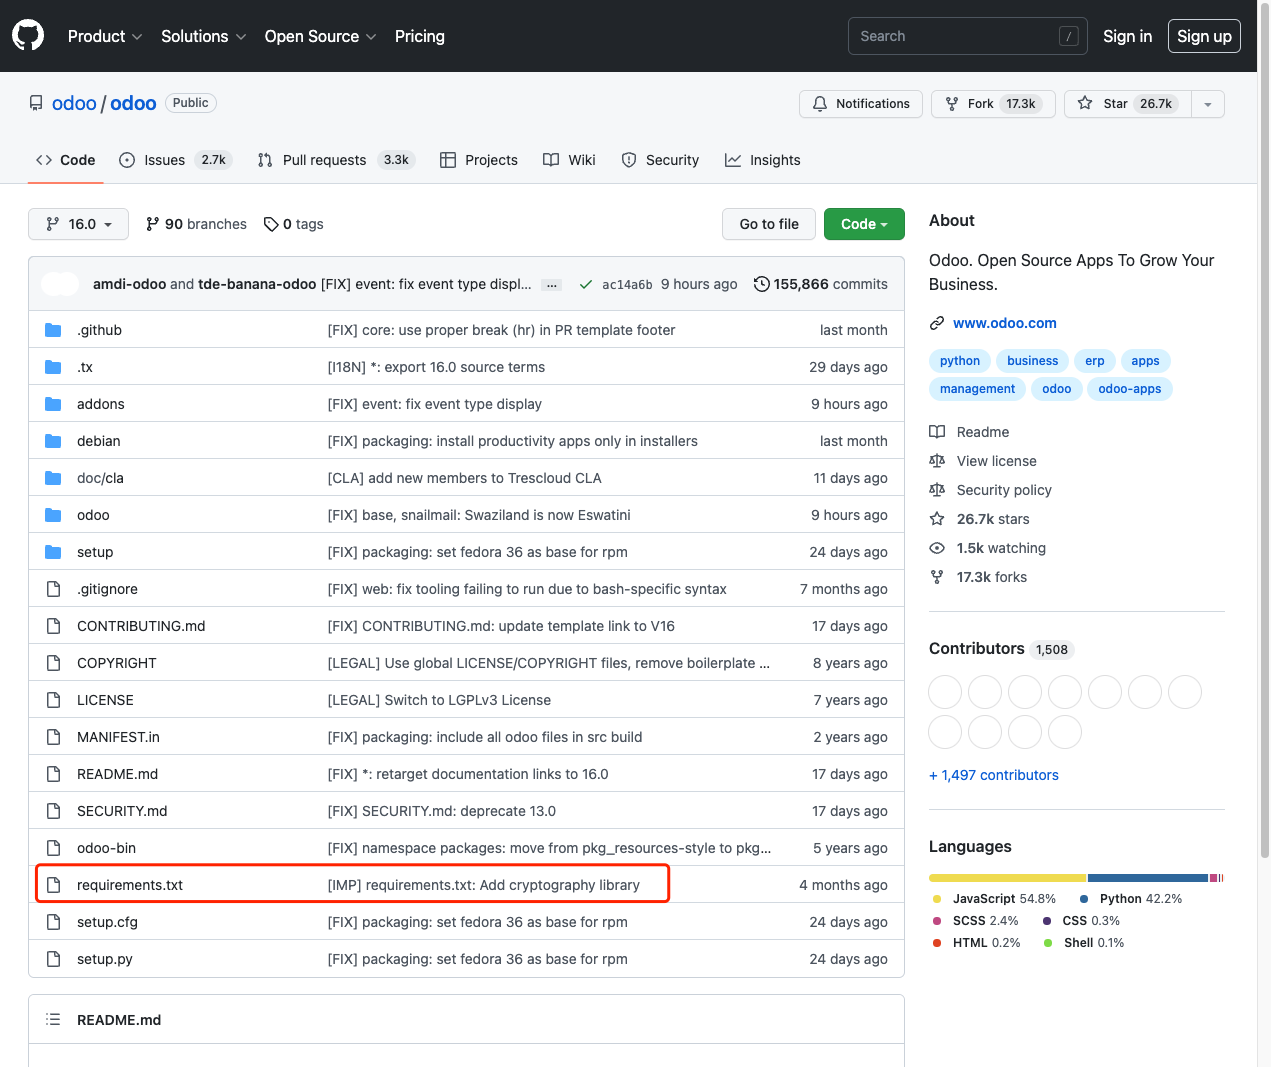The height and width of the screenshot is (1067, 1271).
Task: Open the odoo-bin file
Action: (106, 848)
